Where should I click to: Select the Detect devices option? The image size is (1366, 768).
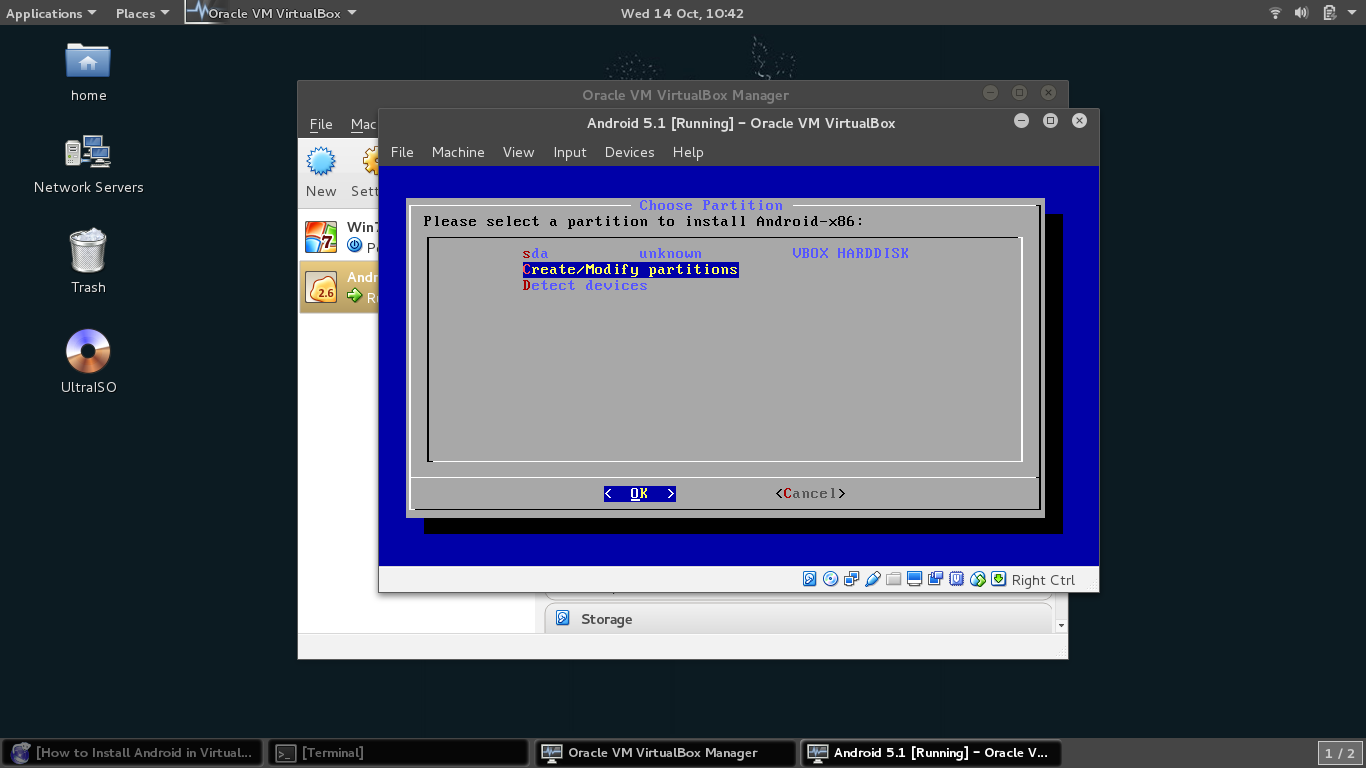point(585,285)
